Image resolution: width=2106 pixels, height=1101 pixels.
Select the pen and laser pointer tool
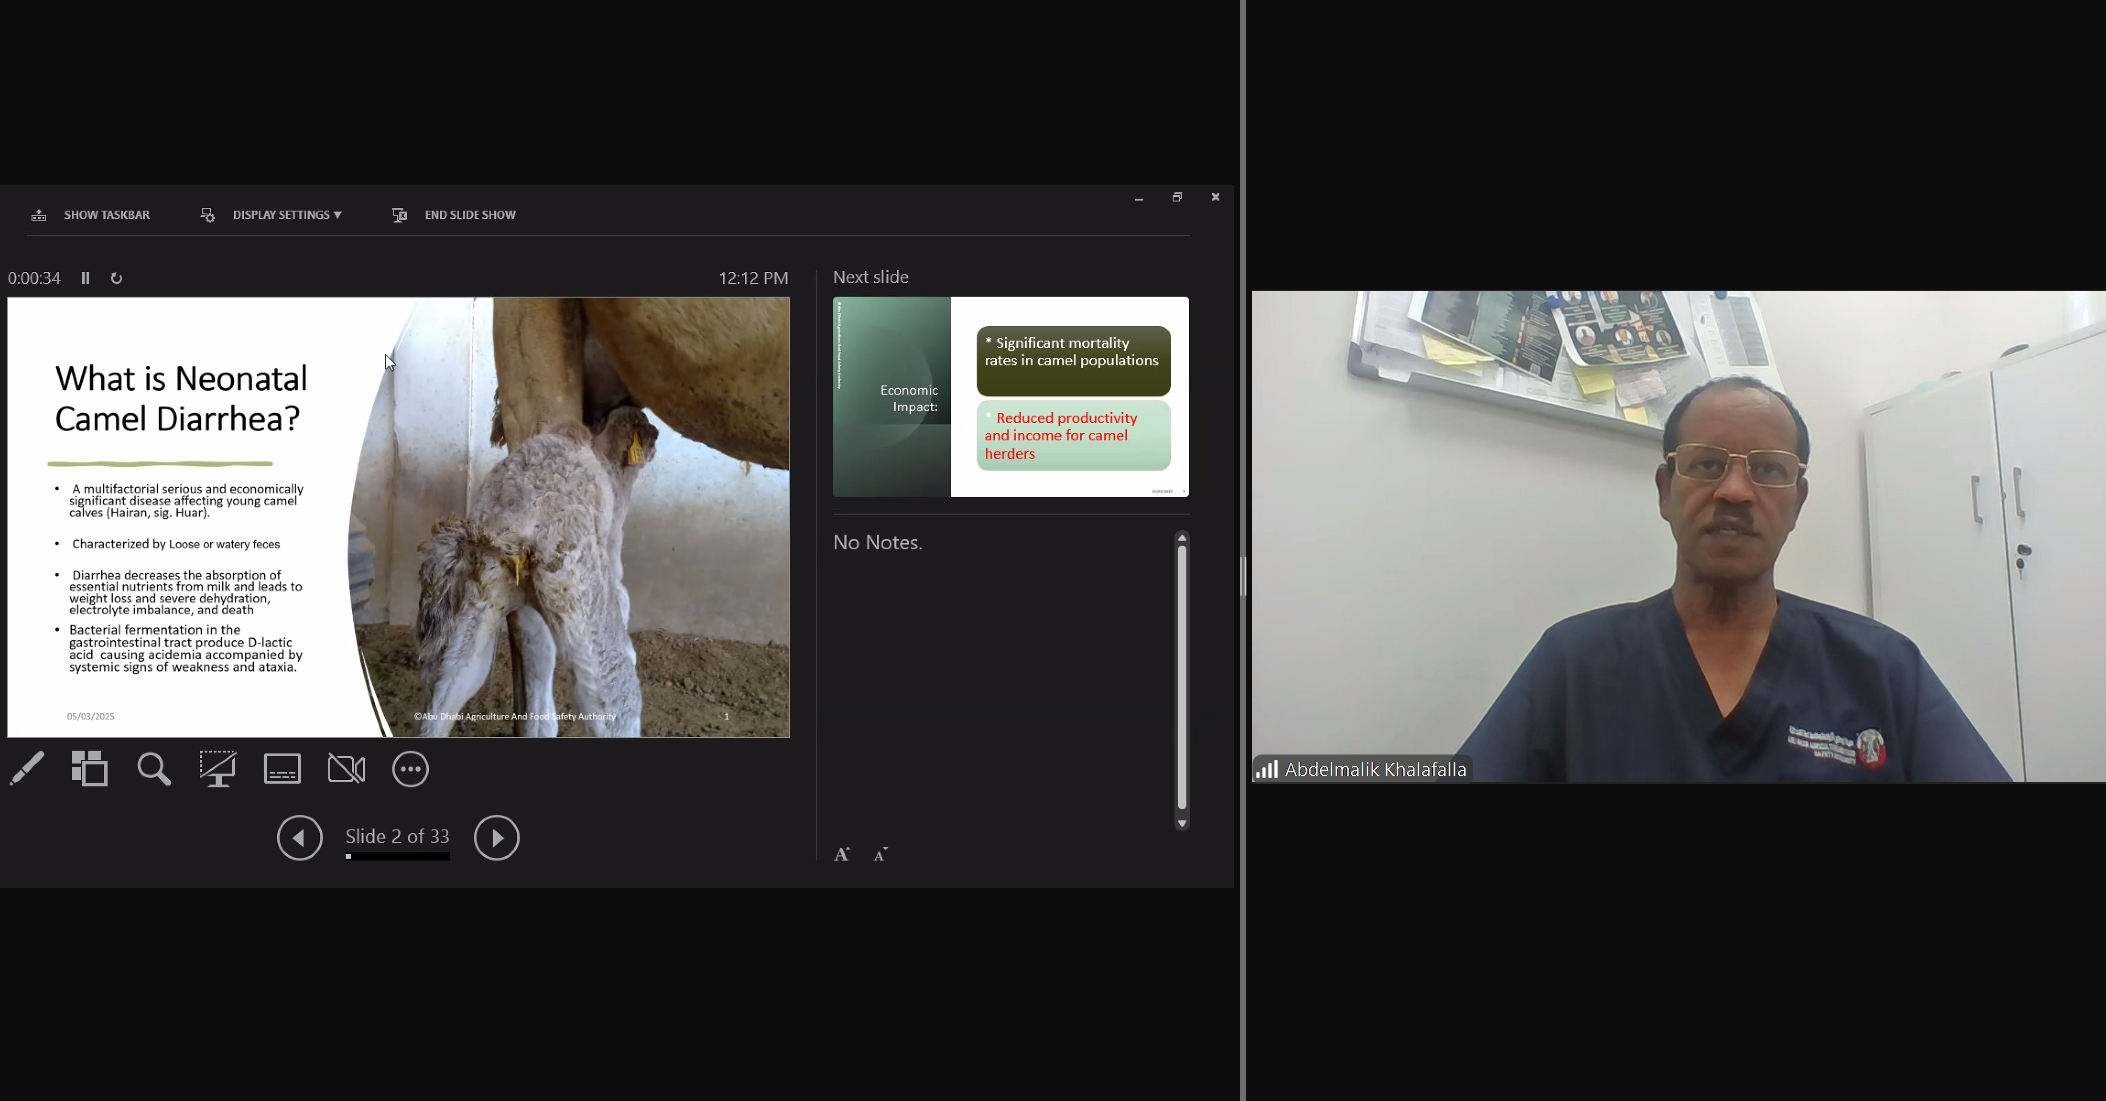tap(27, 769)
